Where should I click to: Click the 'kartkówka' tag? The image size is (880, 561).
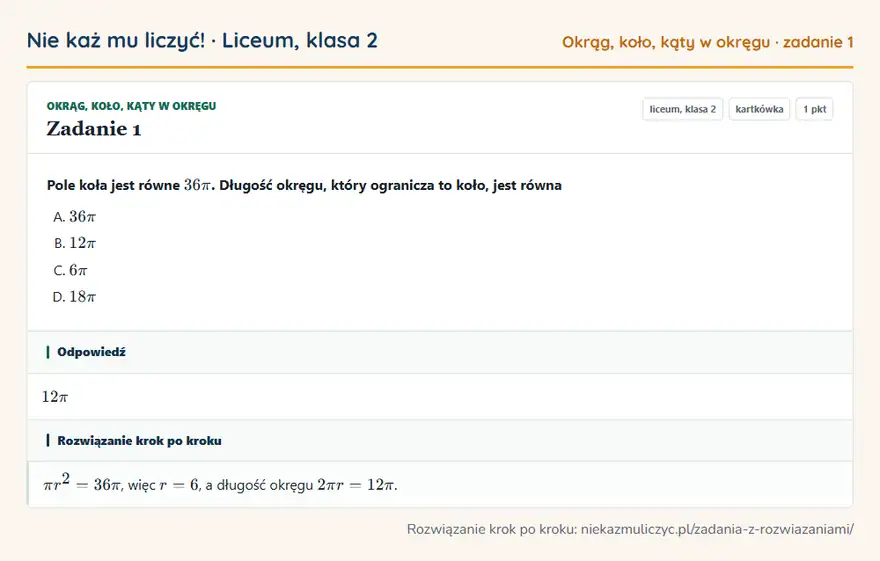[759, 109]
